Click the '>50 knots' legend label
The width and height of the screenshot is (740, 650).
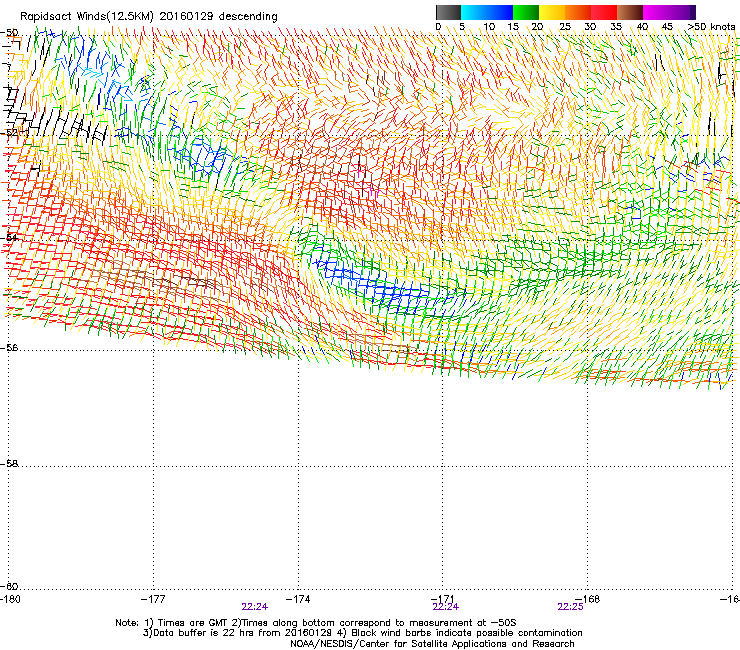coord(712,27)
